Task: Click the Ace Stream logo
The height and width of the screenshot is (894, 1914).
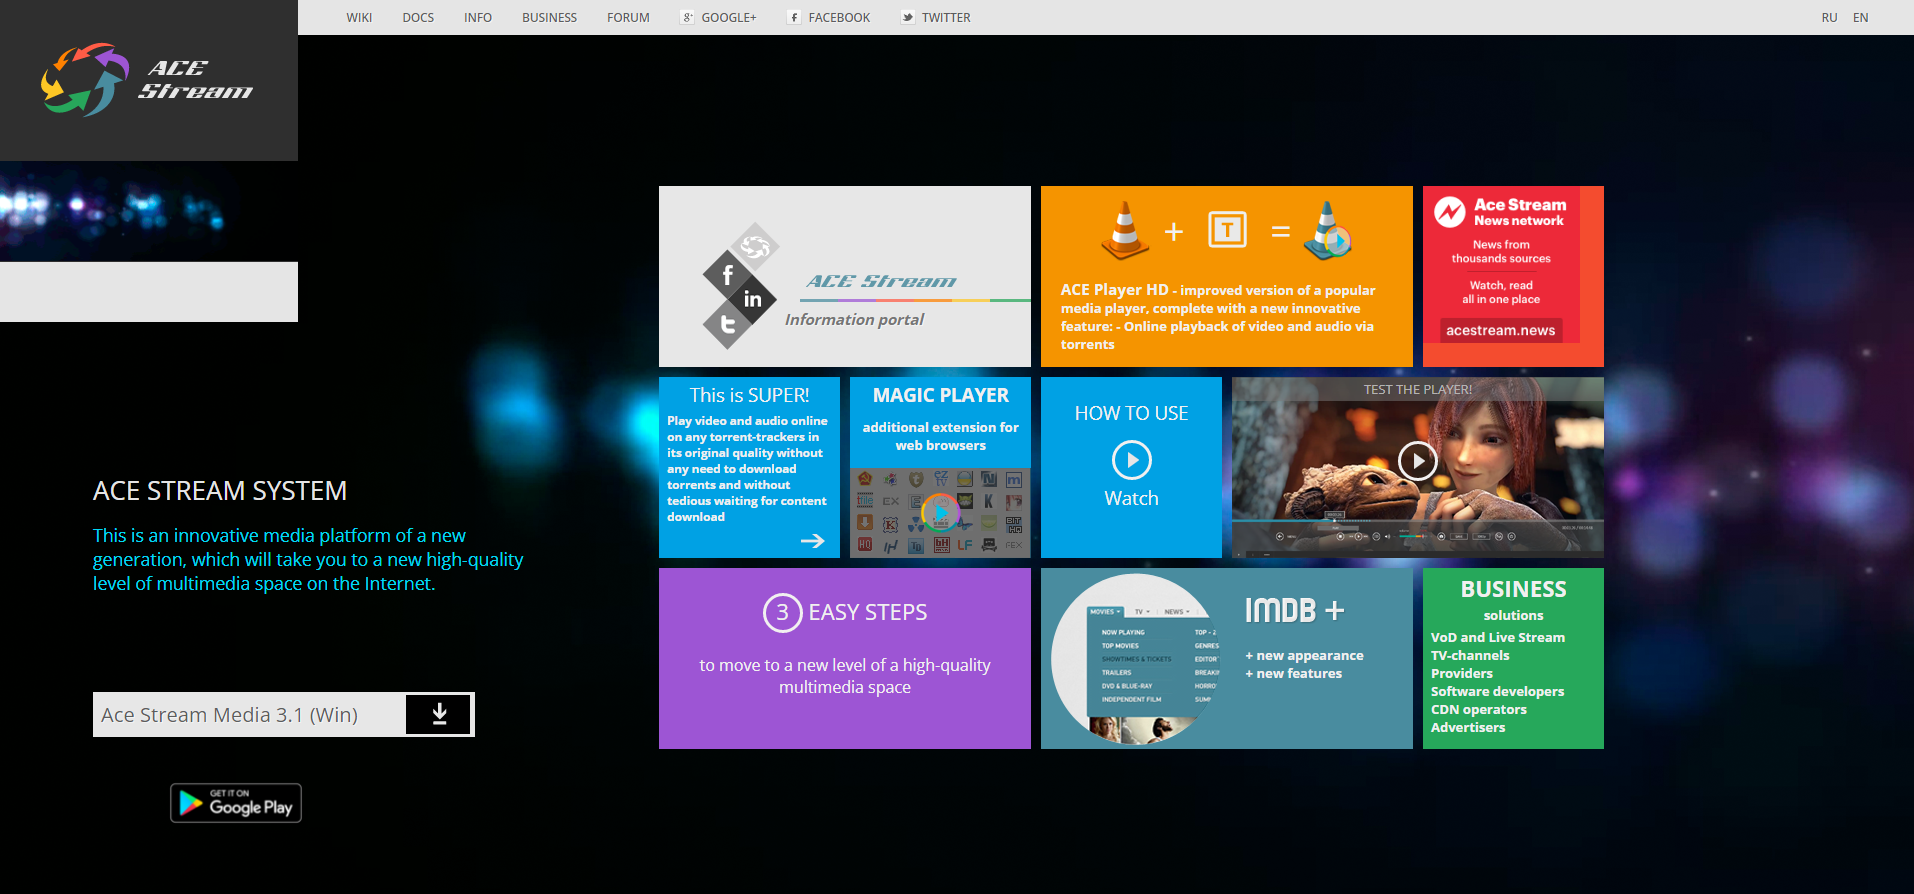Action: pos(146,80)
